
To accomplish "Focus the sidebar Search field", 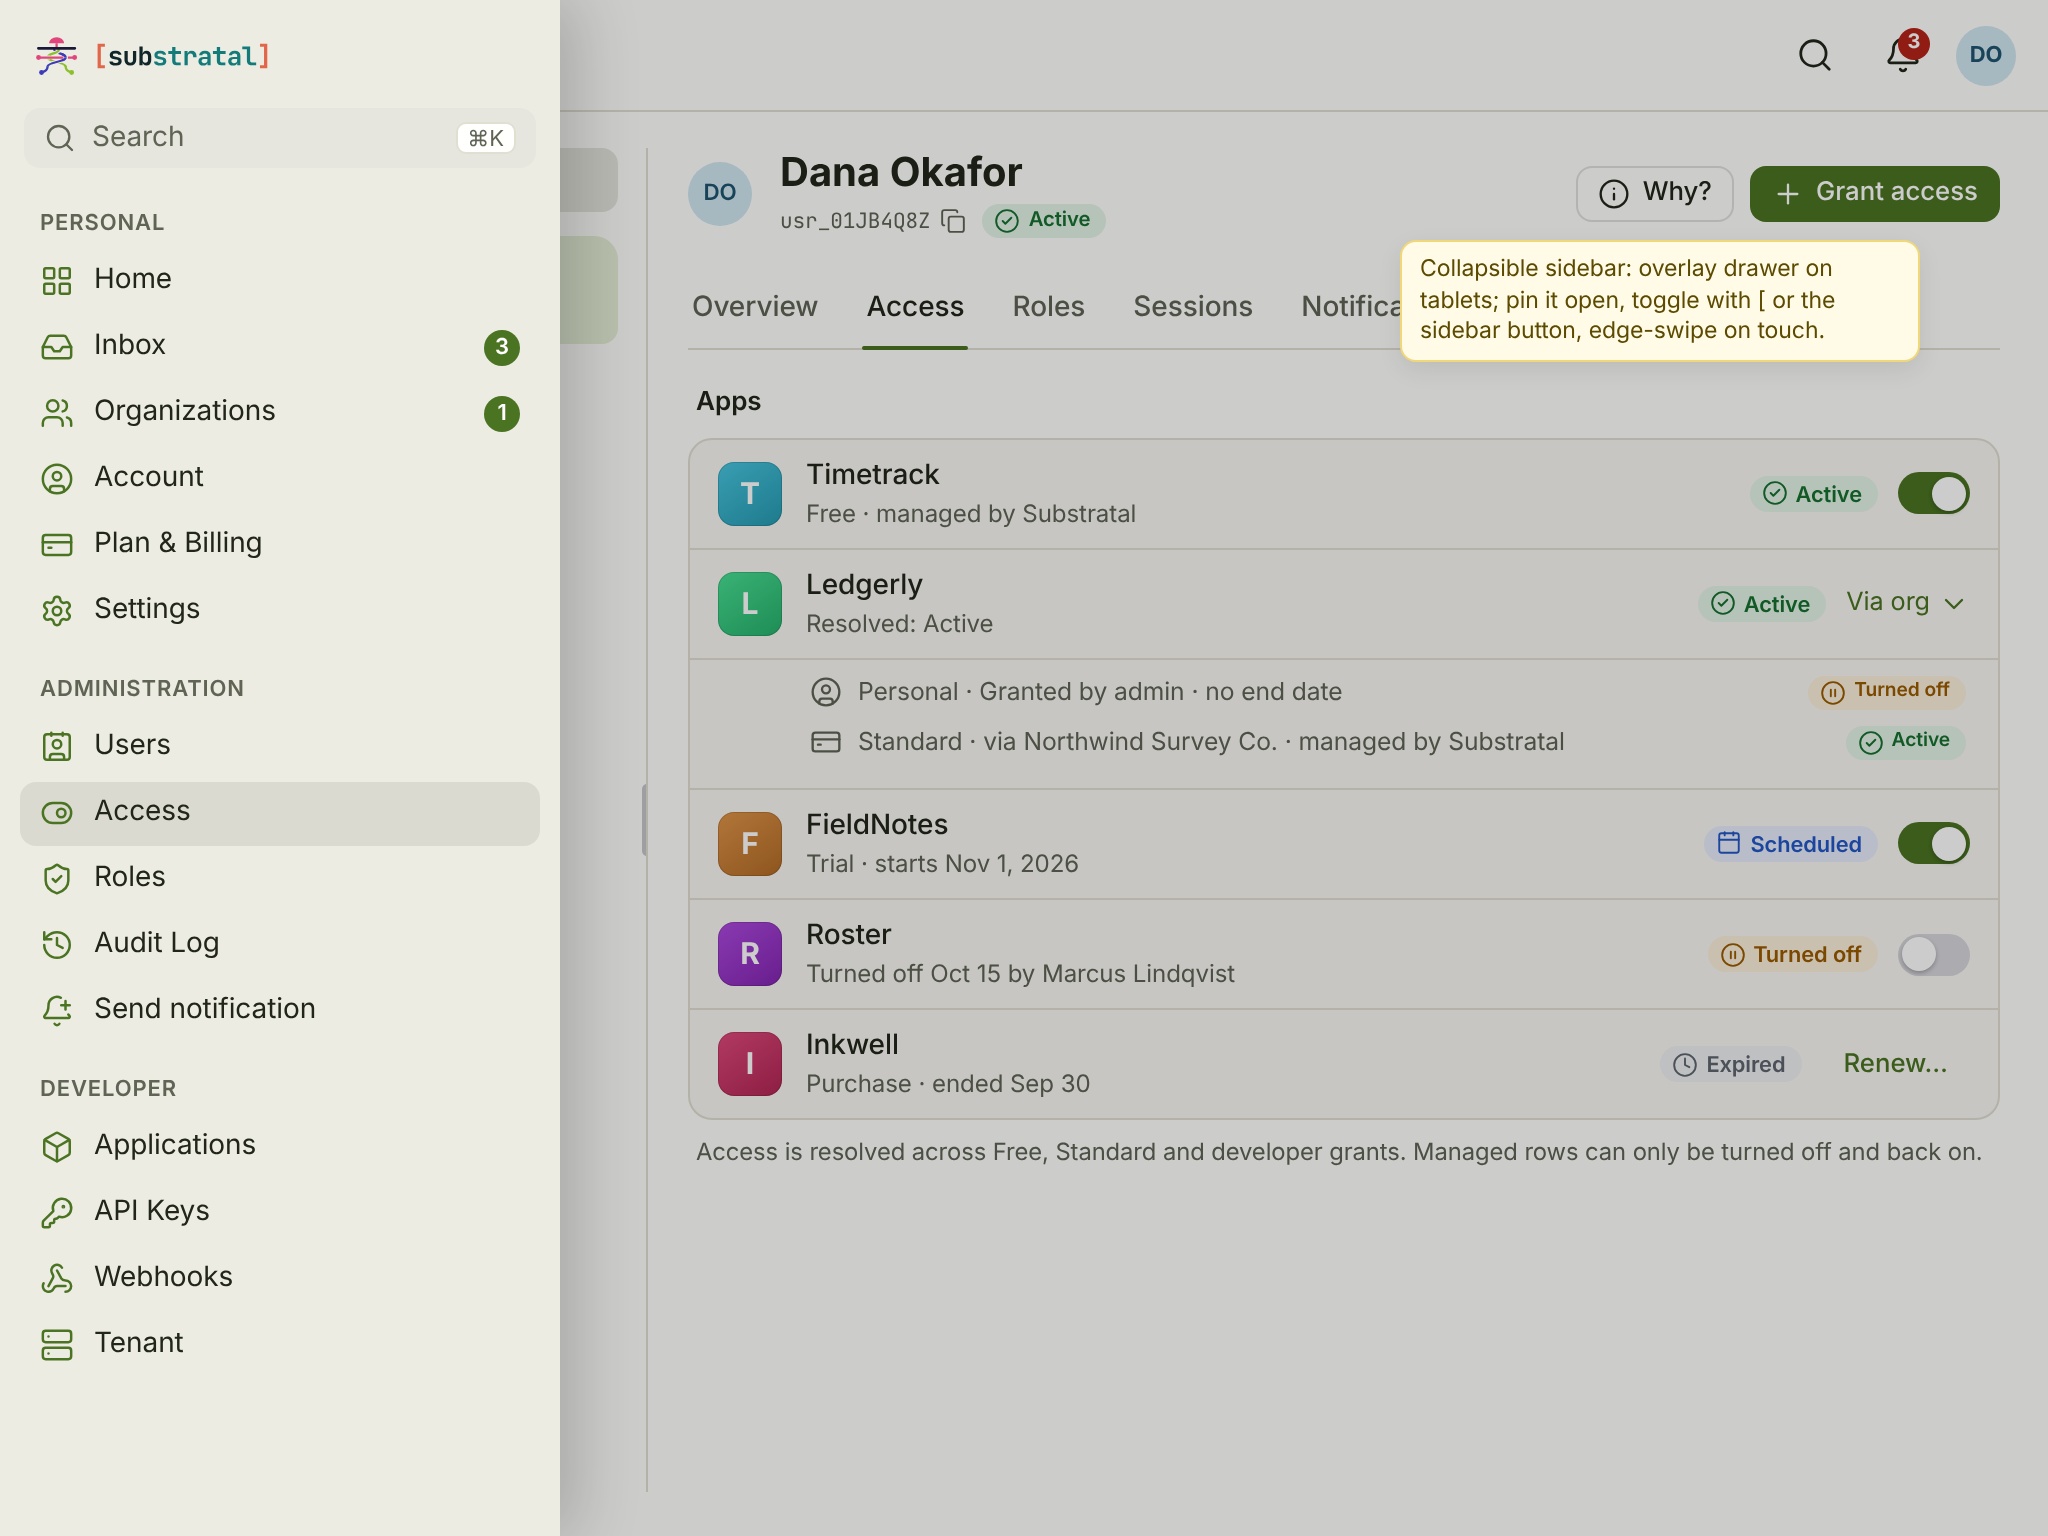I will (280, 138).
